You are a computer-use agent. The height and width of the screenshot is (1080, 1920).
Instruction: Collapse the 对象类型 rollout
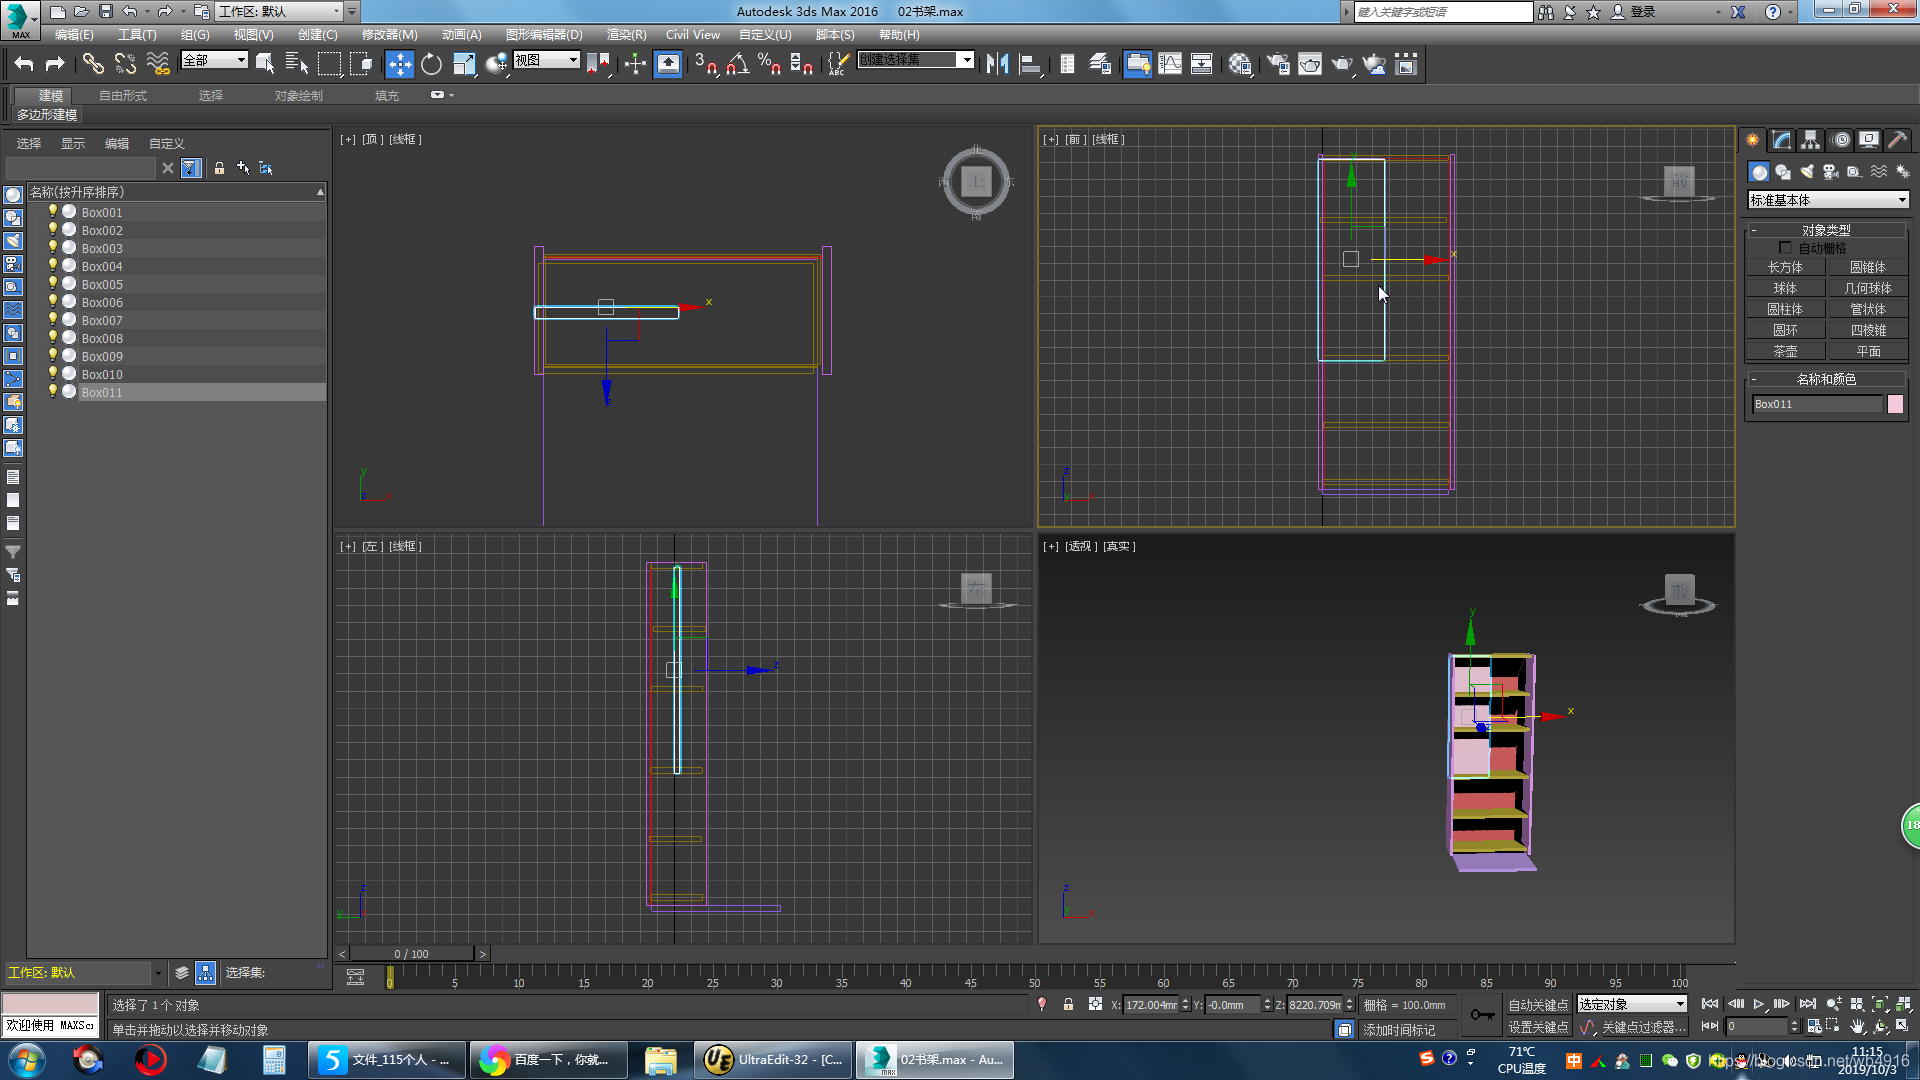(1826, 230)
